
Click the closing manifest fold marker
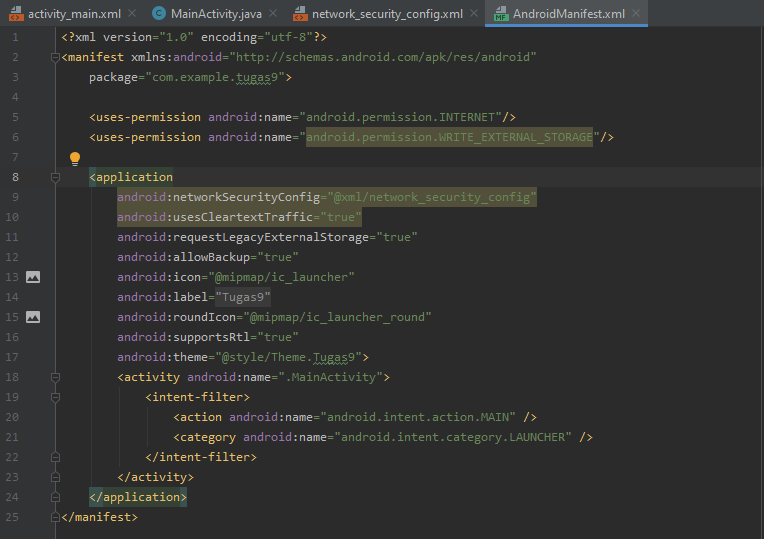coord(55,517)
